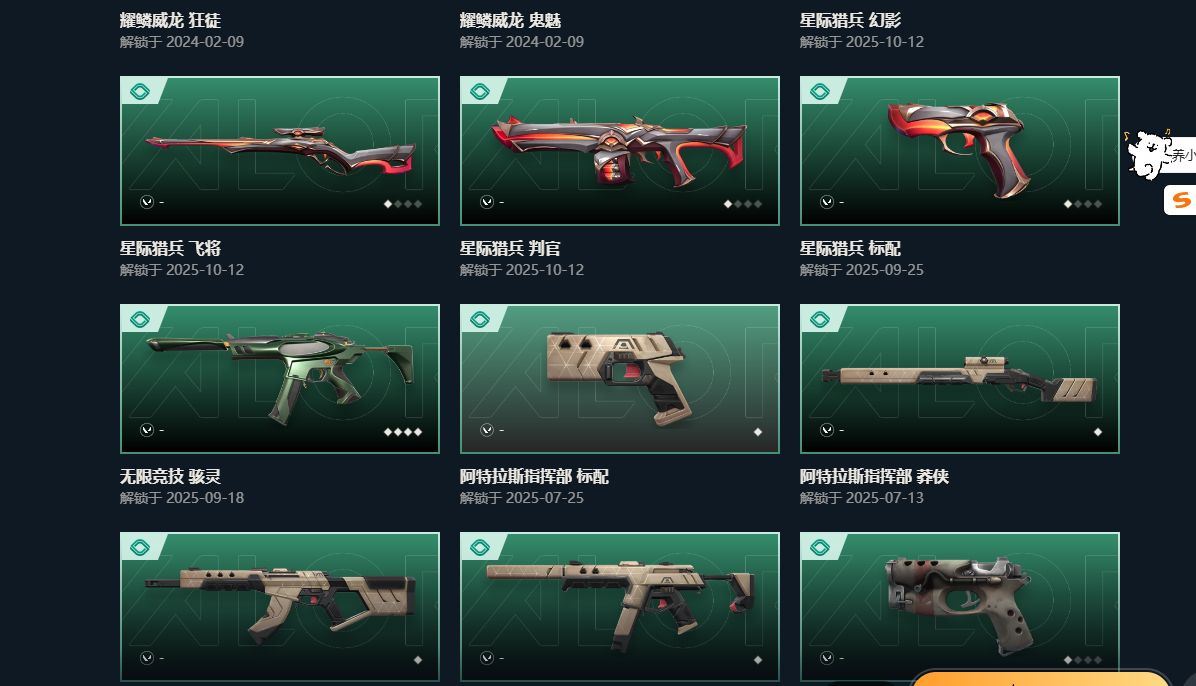Open the 阿特拉斯指挥部 标配 pistol image
Screen dimensions: 1196x686
coord(619,379)
